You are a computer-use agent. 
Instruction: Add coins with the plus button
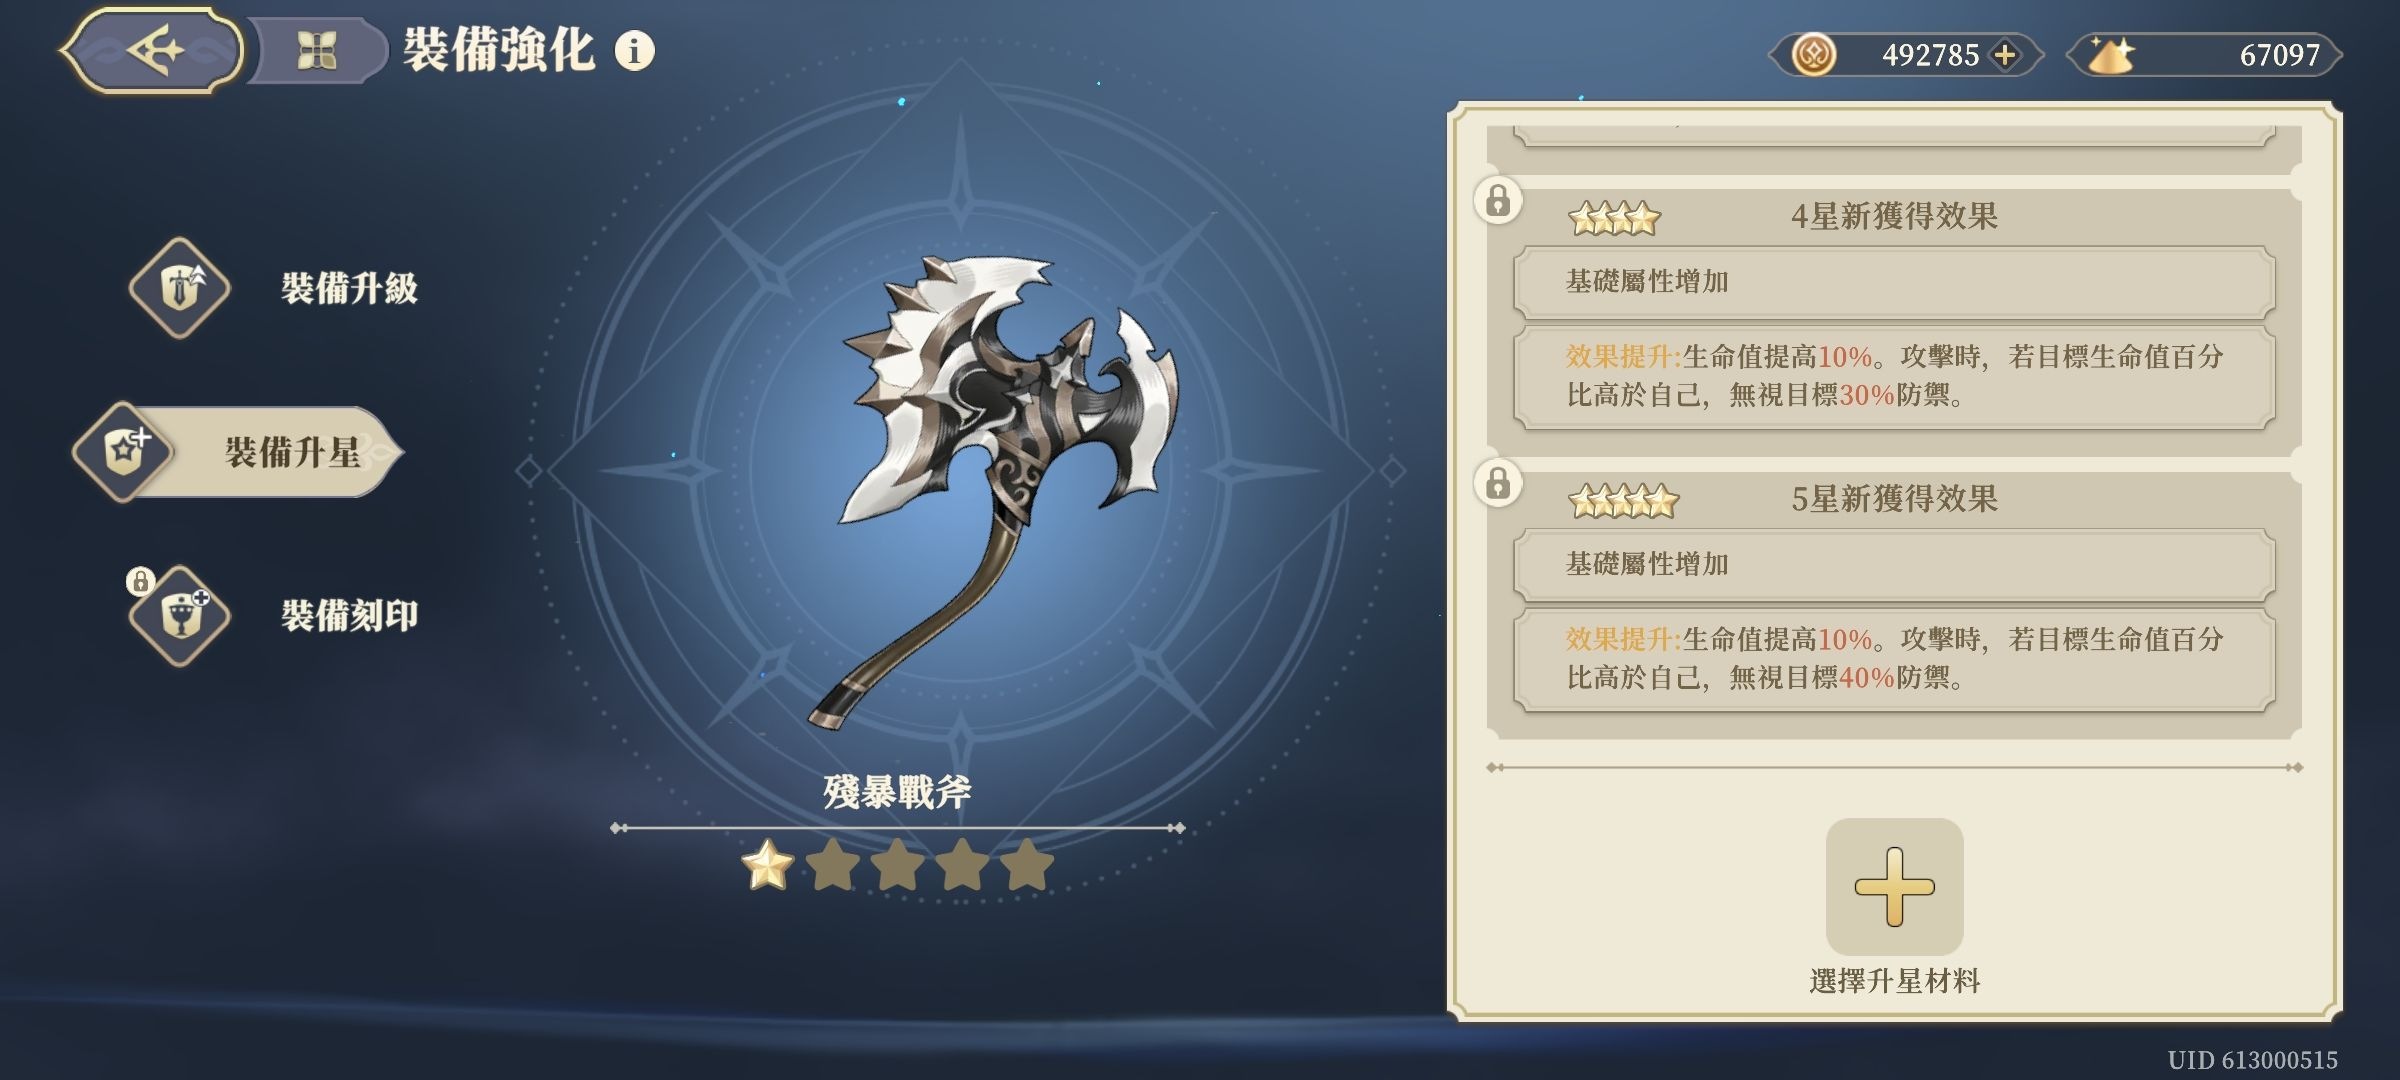click(2004, 55)
